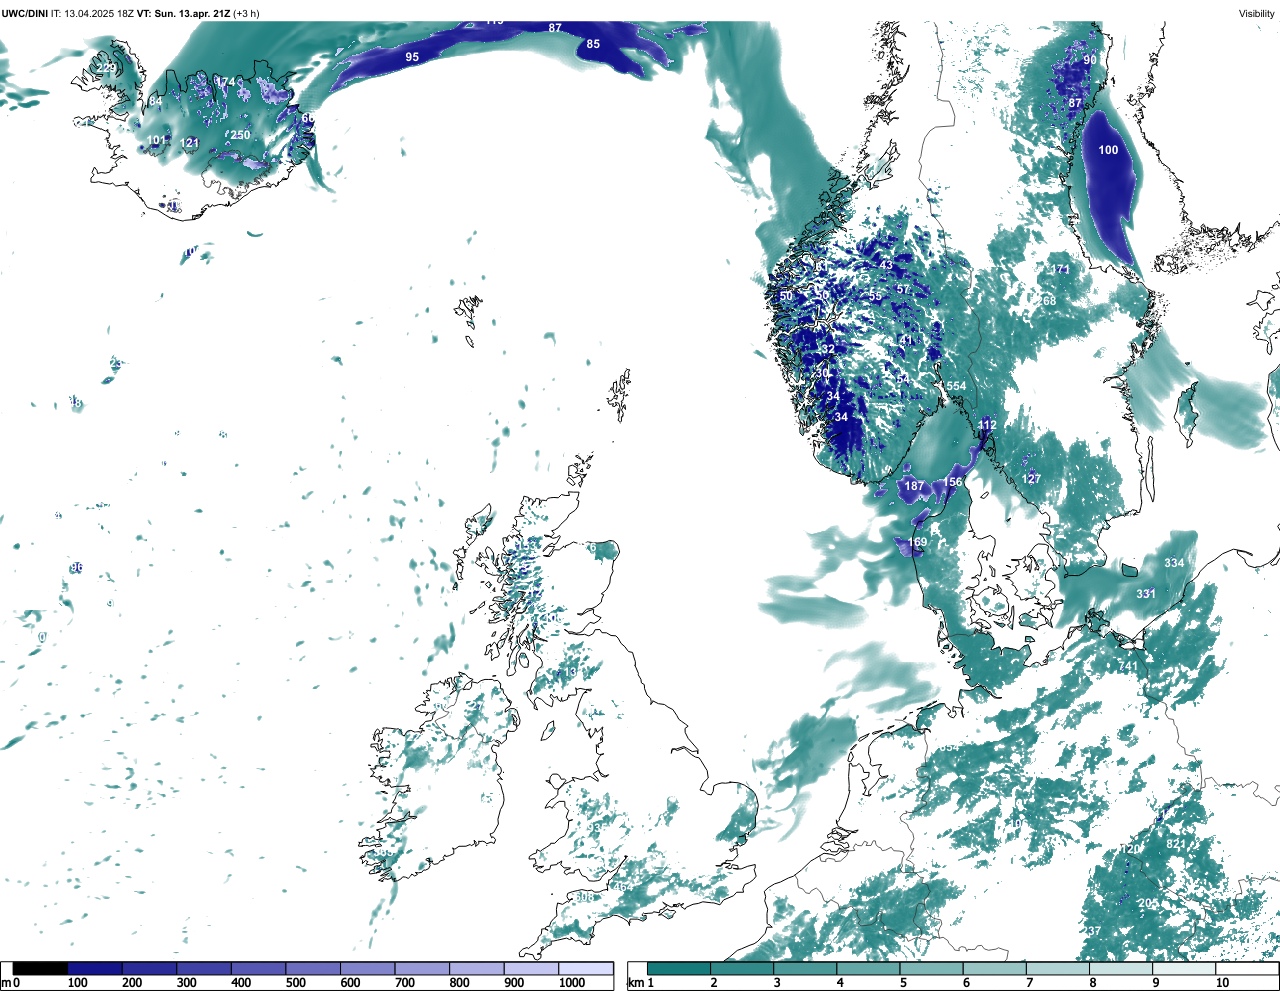The height and width of the screenshot is (991, 1280).
Task: Click the "85" value in northern fog band
Action: tap(593, 44)
